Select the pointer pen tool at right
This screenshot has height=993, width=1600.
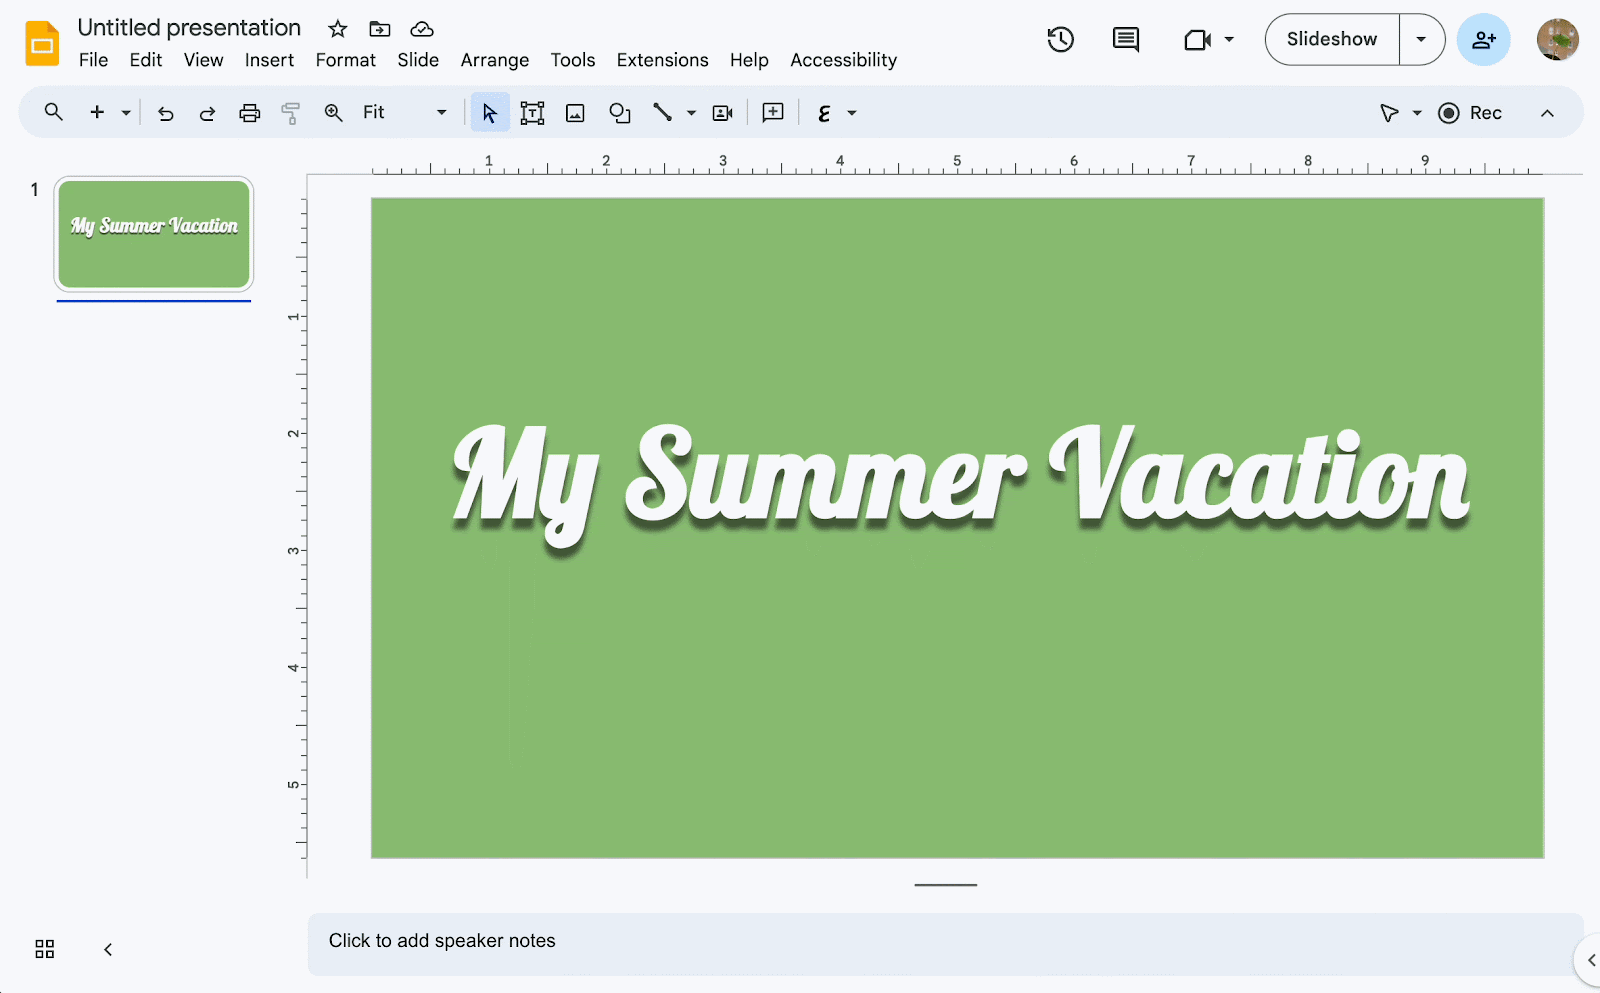coord(1389,113)
